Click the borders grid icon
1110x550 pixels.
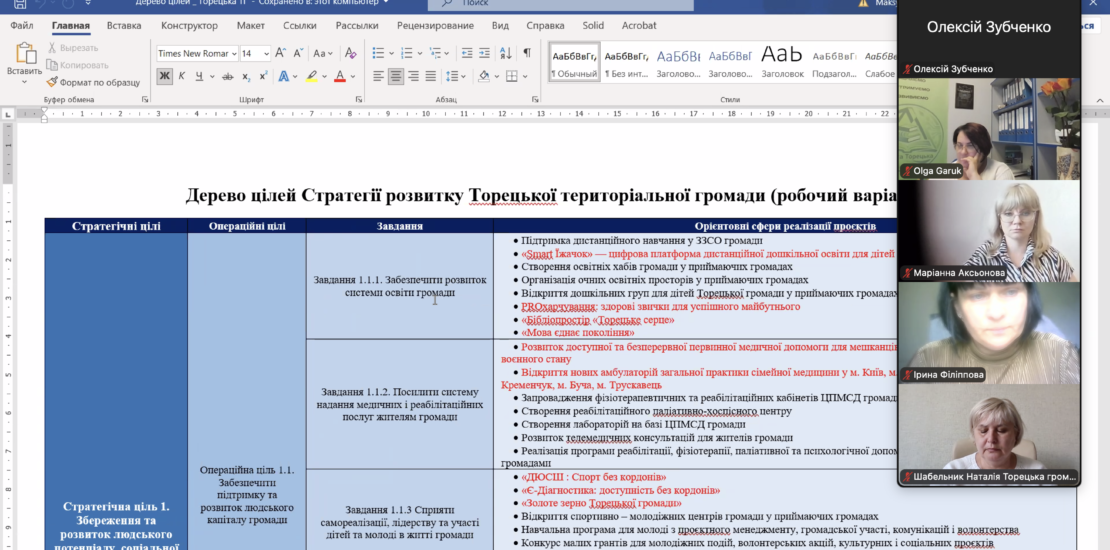[512, 76]
